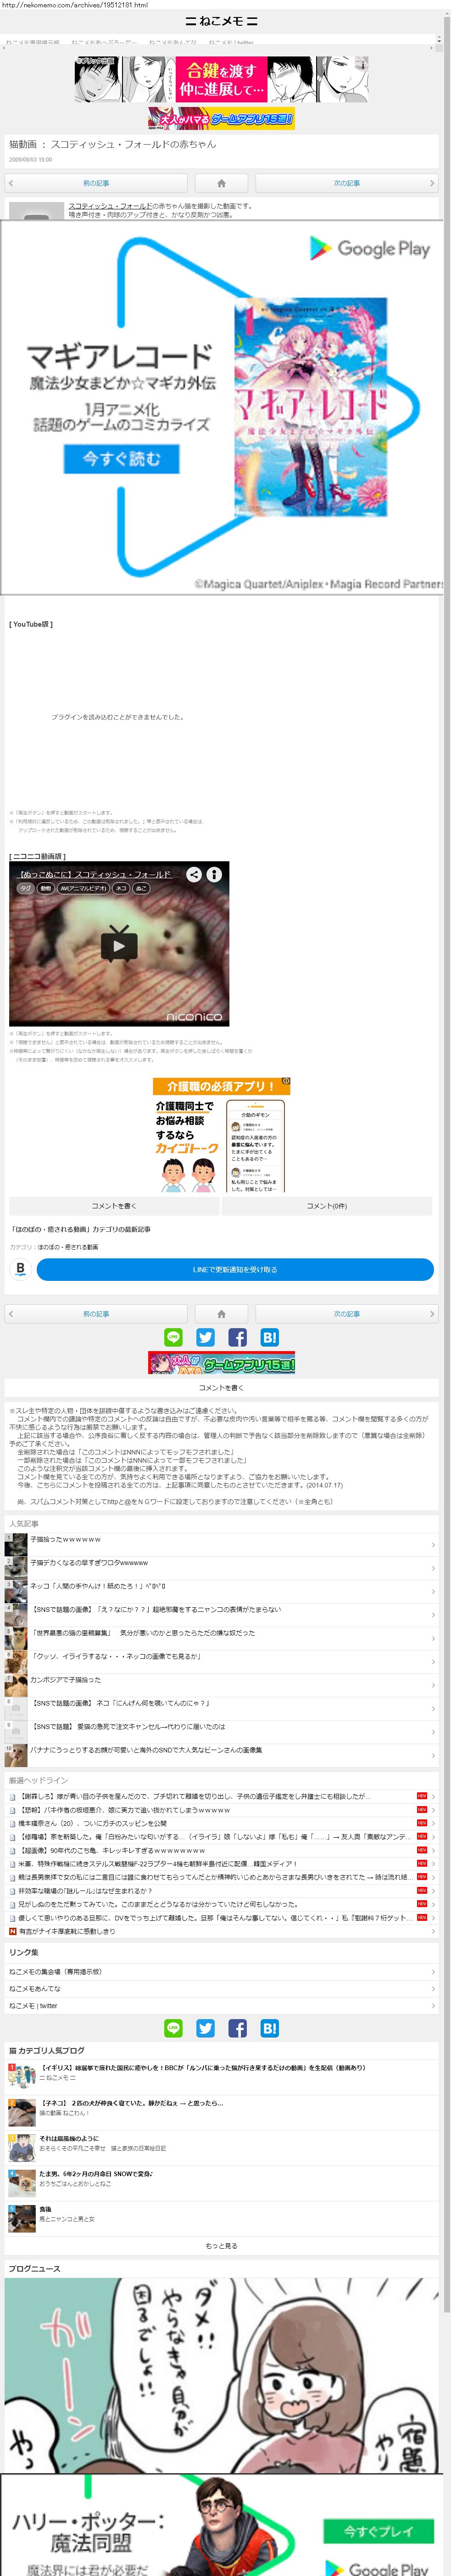The width and height of the screenshot is (451, 2576).
Task: Click the niconico player share icon
Action: pos(194,874)
